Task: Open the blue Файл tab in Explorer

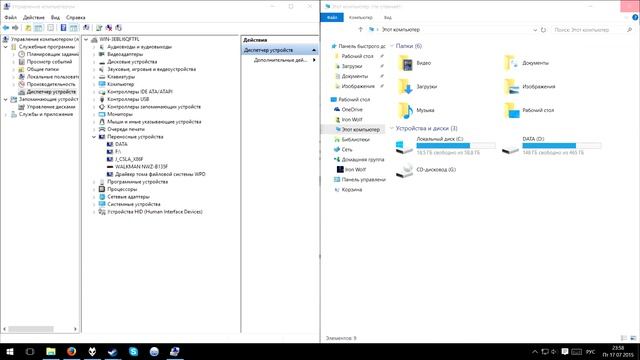Action: (x=332, y=18)
